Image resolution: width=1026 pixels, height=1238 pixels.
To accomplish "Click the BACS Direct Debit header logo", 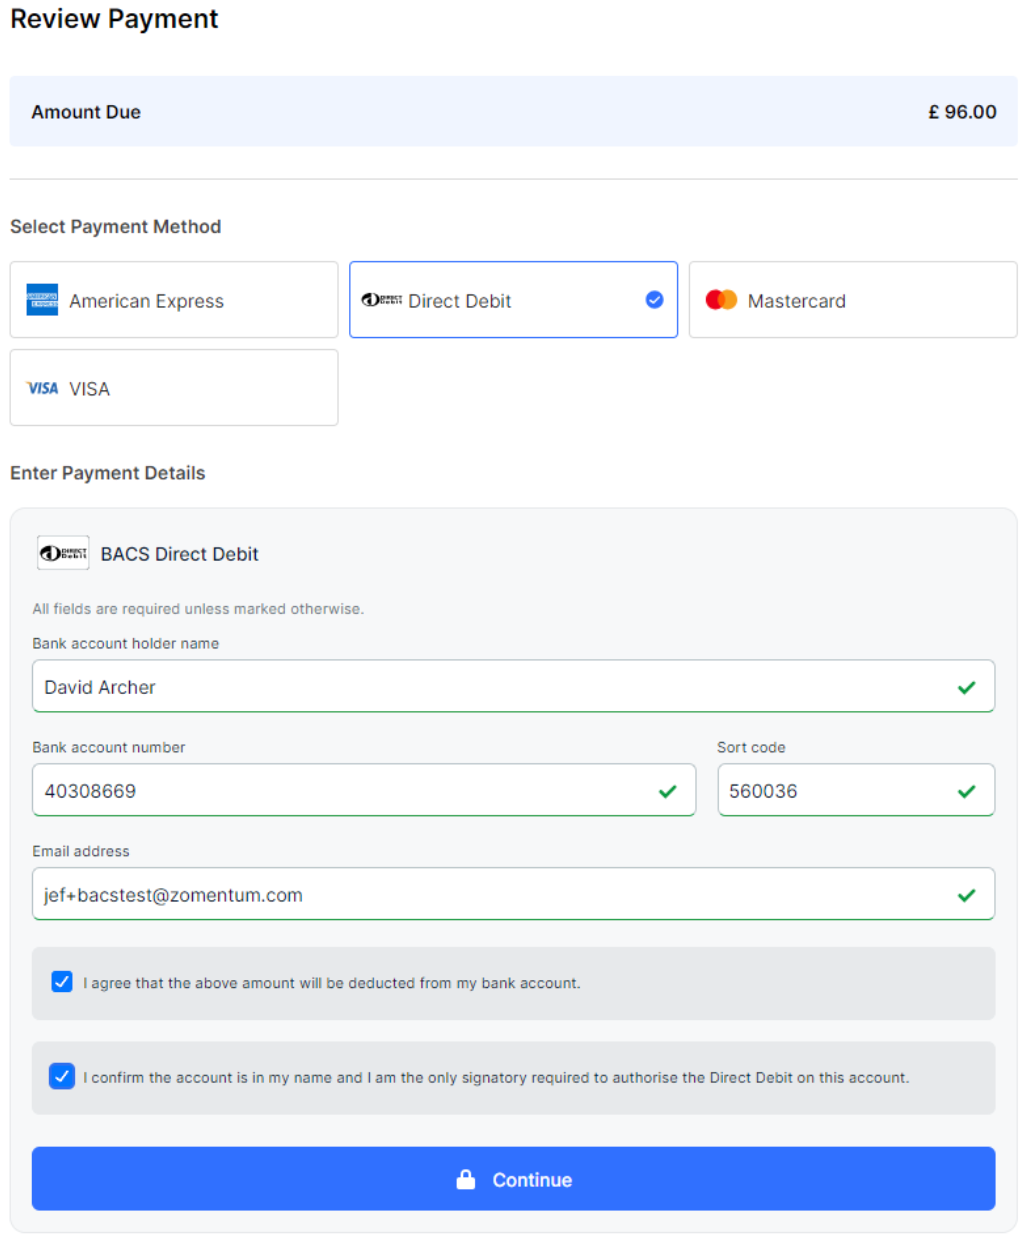I will click(63, 553).
